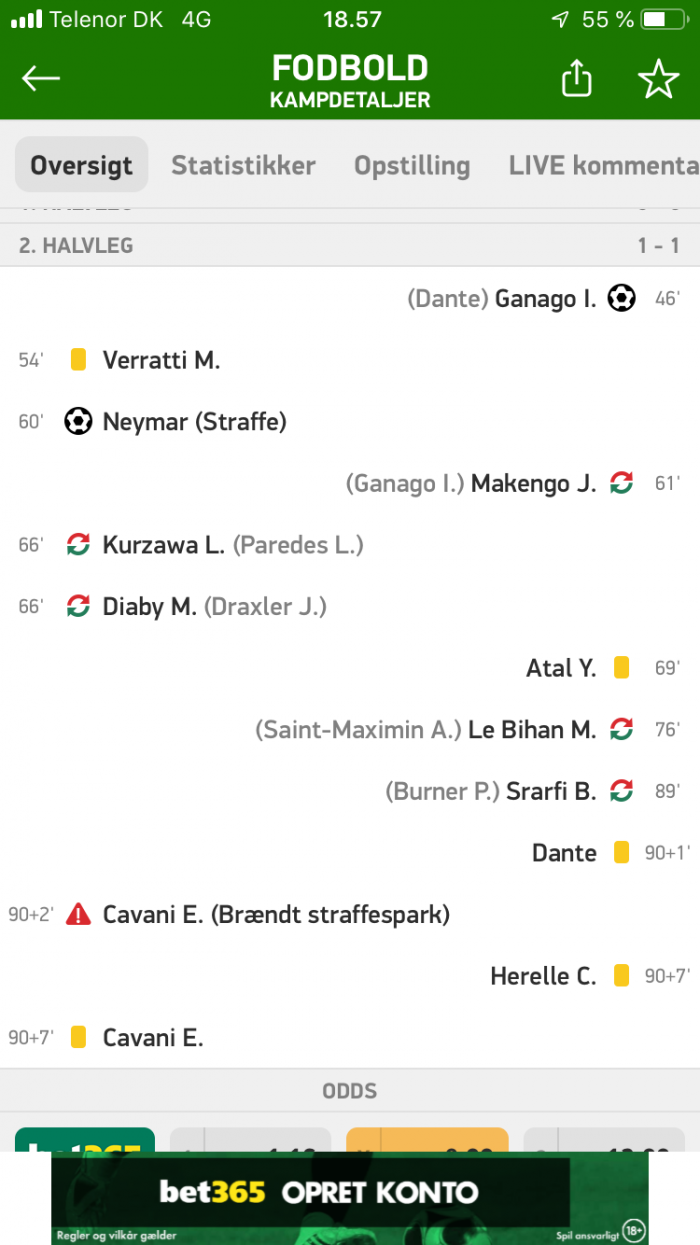Click Neymar's penalty goal ball icon
The image size is (700, 1245).
pos(78,421)
